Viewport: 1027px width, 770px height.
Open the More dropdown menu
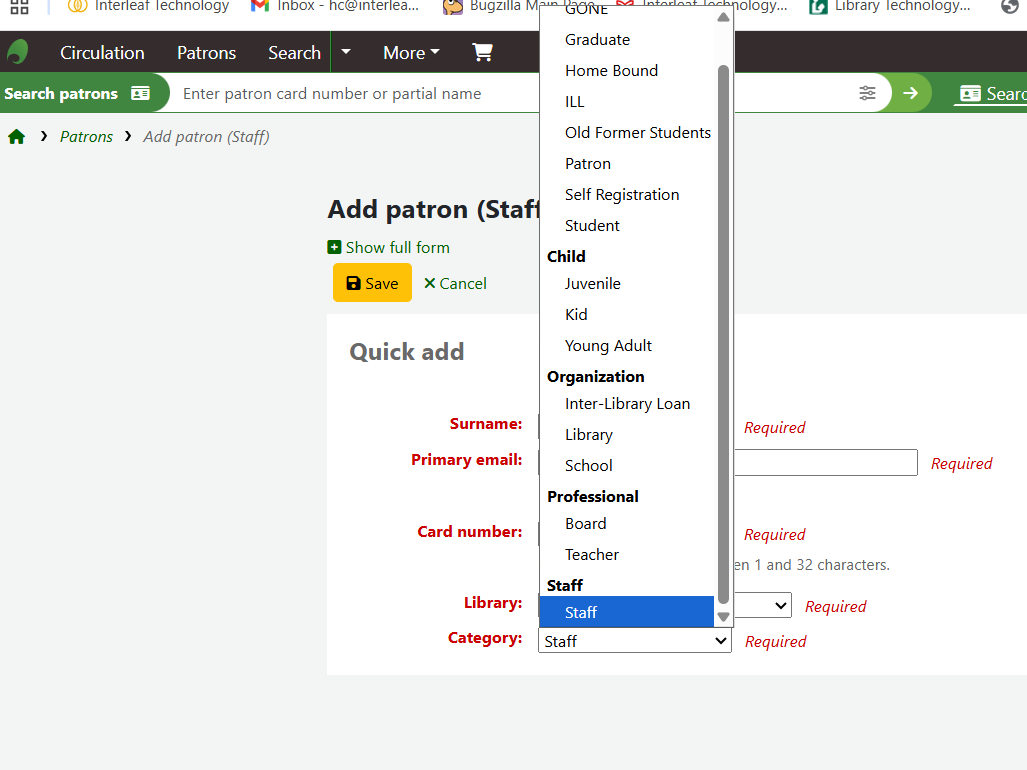pyautogui.click(x=411, y=52)
